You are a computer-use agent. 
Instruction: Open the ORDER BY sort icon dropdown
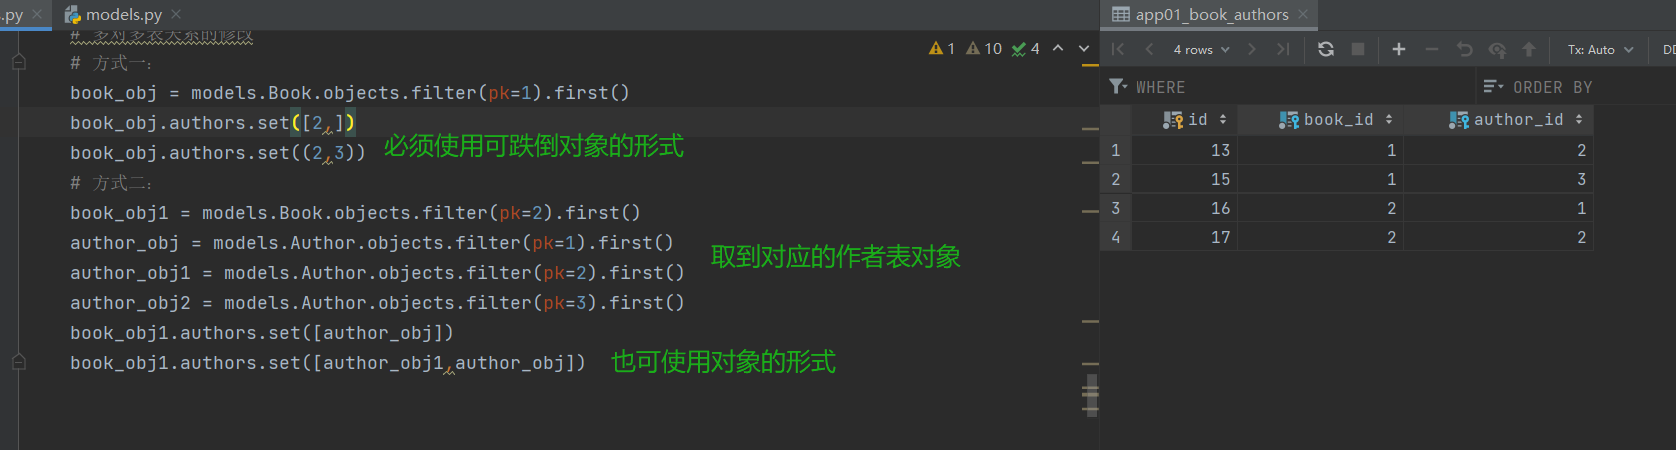pos(1493,87)
